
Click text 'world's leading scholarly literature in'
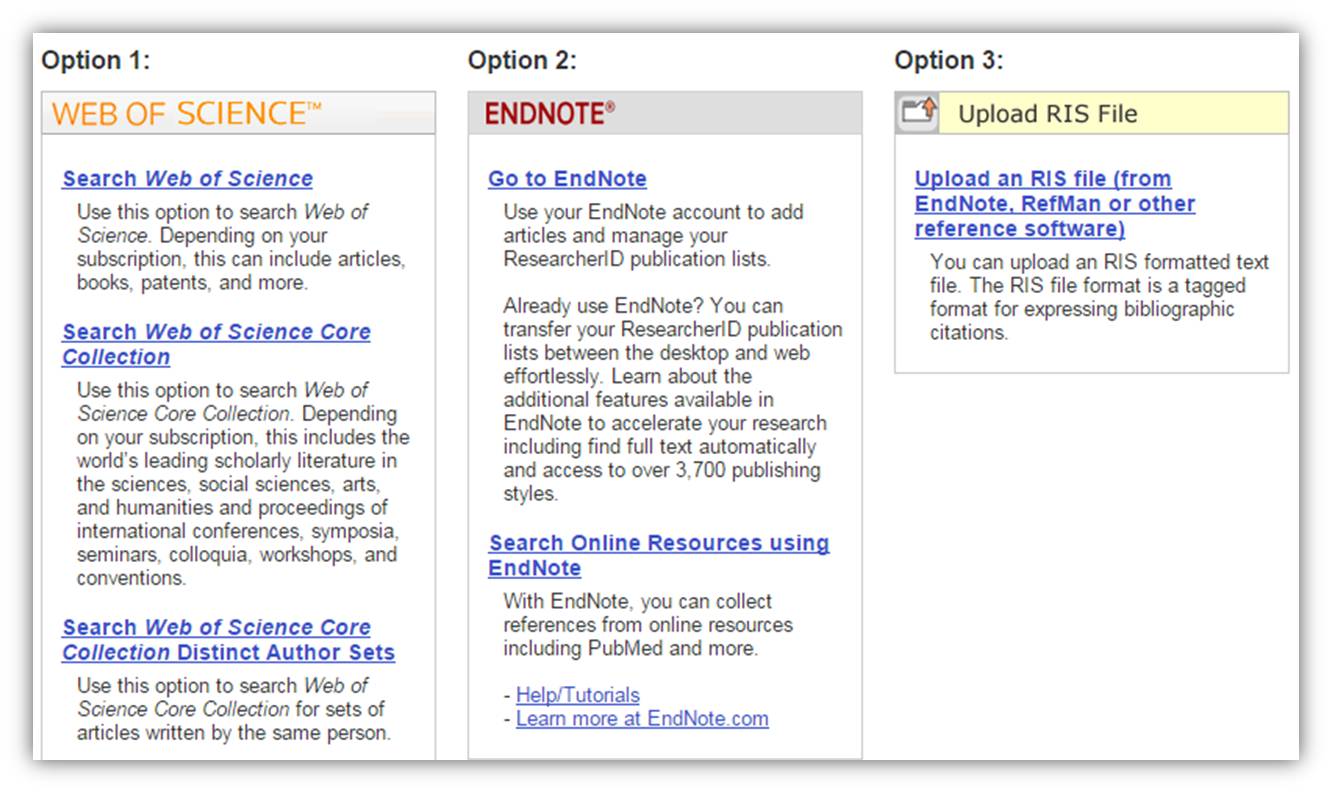click(x=237, y=461)
